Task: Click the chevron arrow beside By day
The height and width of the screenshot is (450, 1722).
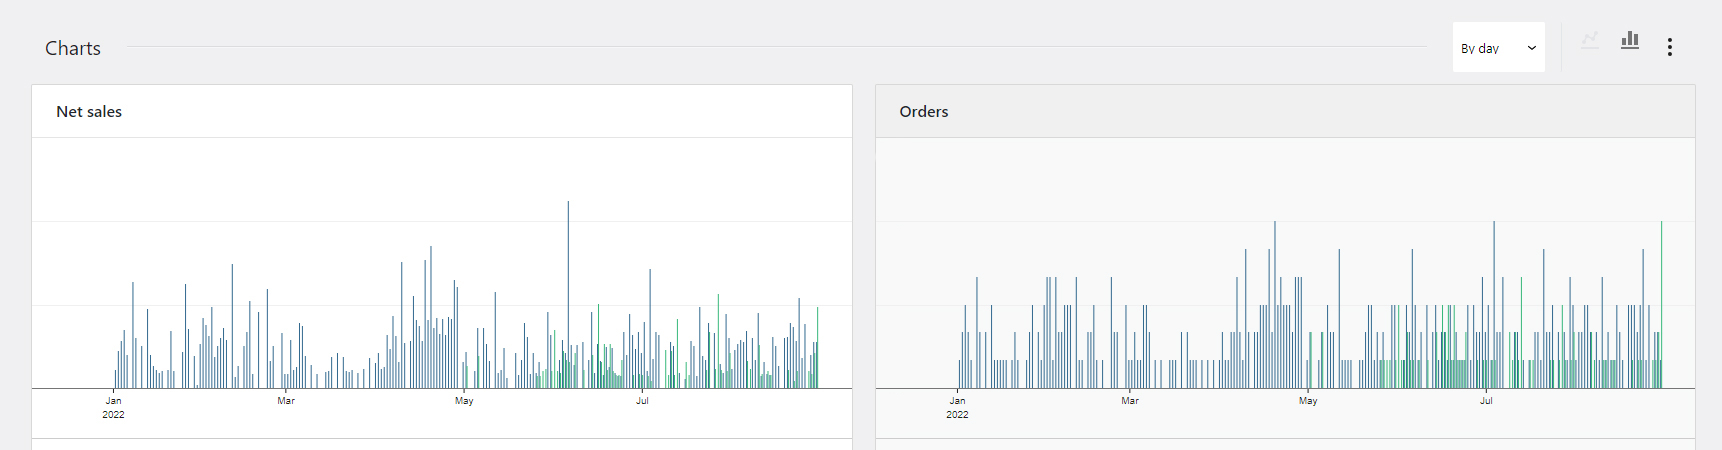Action: point(1531,48)
